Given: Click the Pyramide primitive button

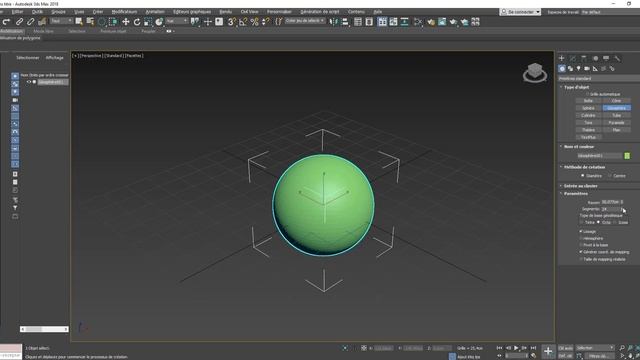Looking at the screenshot, I should tap(616, 122).
